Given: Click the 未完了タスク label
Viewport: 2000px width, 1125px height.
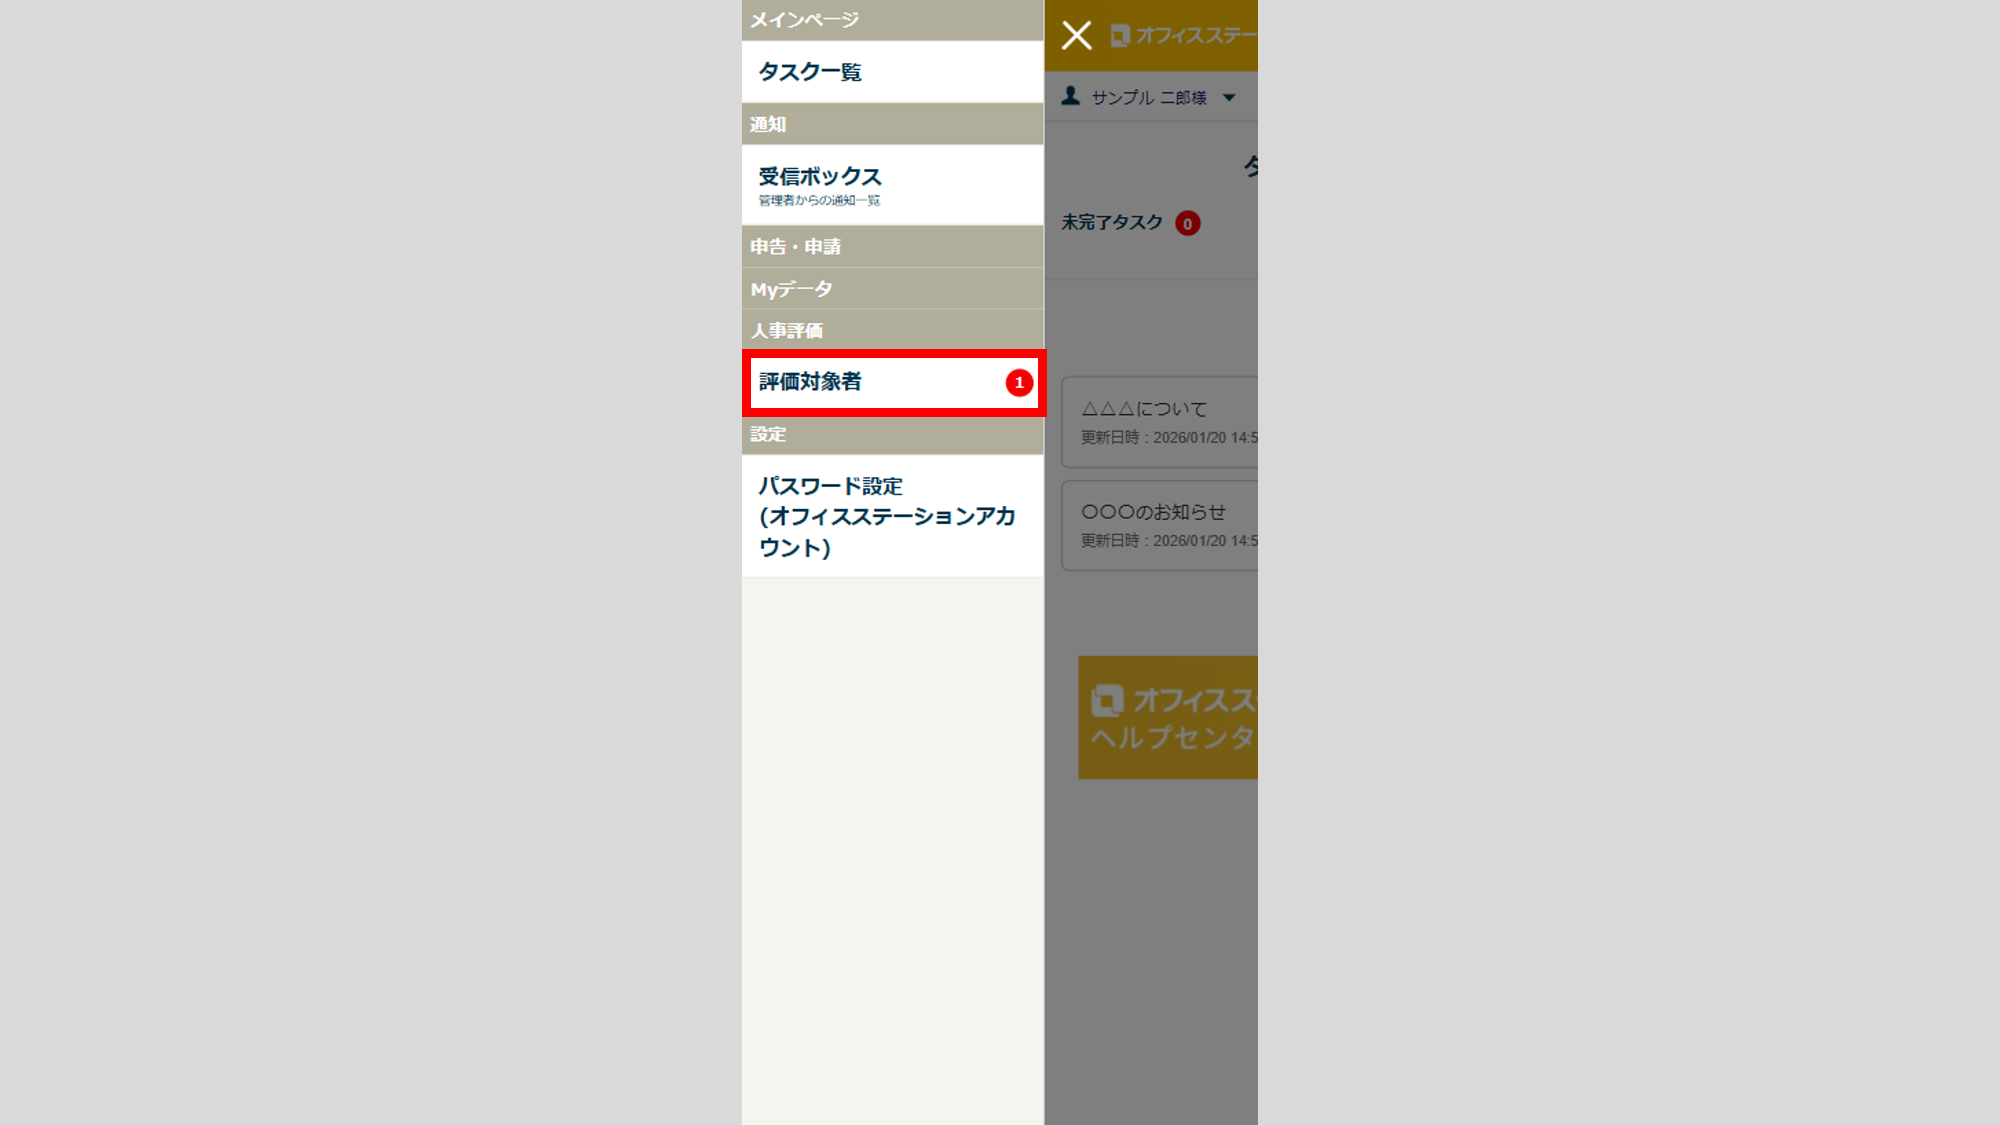Looking at the screenshot, I should [1112, 222].
